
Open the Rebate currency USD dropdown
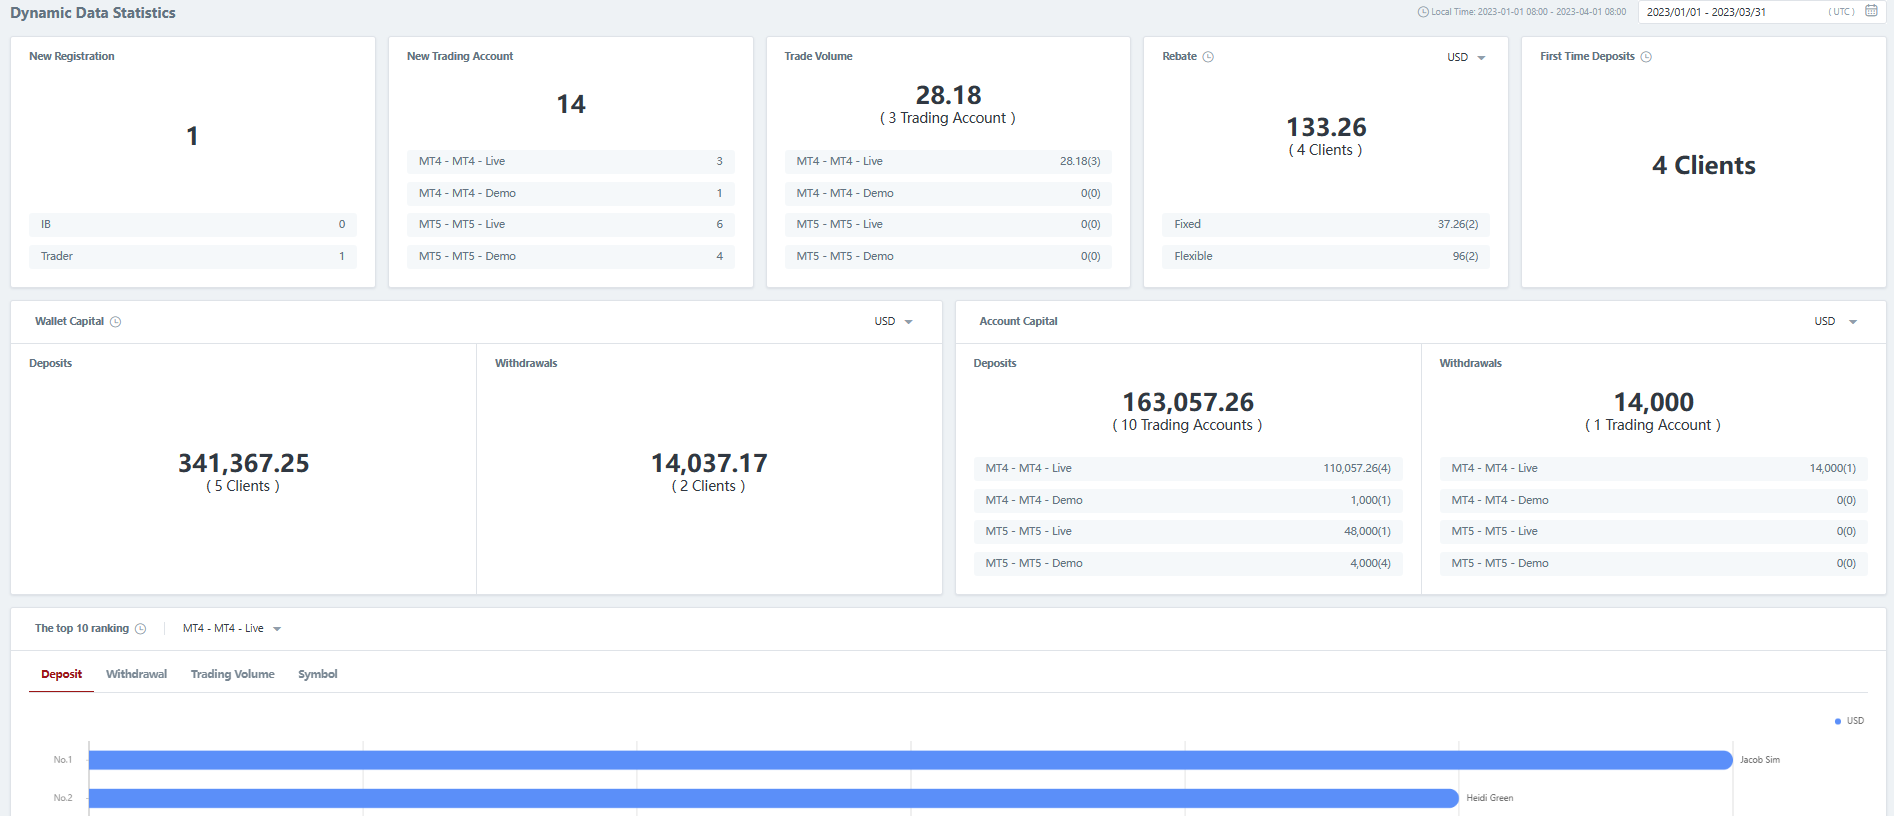1466,57
